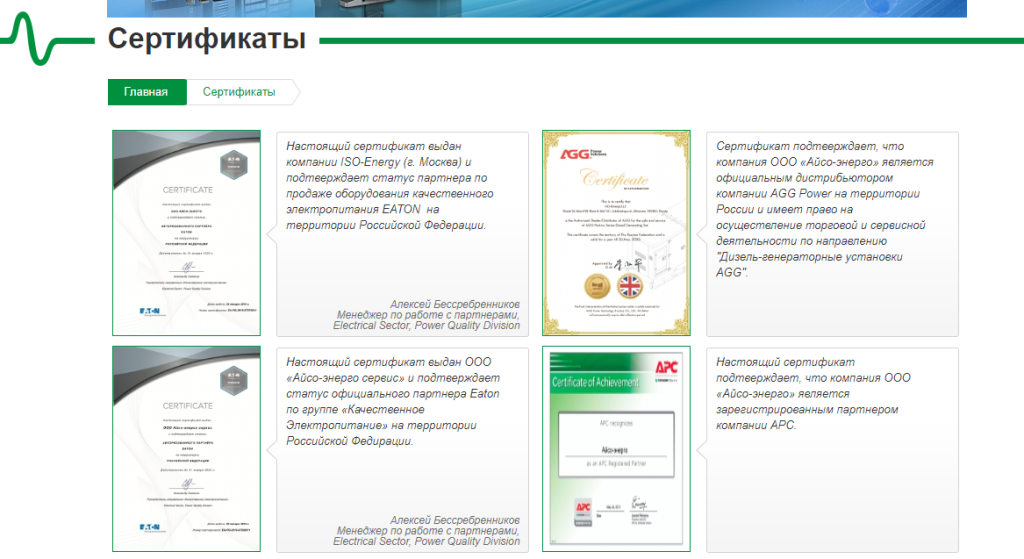The height and width of the screenshot is (559, 1024).
Task: Open the Айсо-энерго сервис Eaton certificate thumbnail
Action: 186,449
